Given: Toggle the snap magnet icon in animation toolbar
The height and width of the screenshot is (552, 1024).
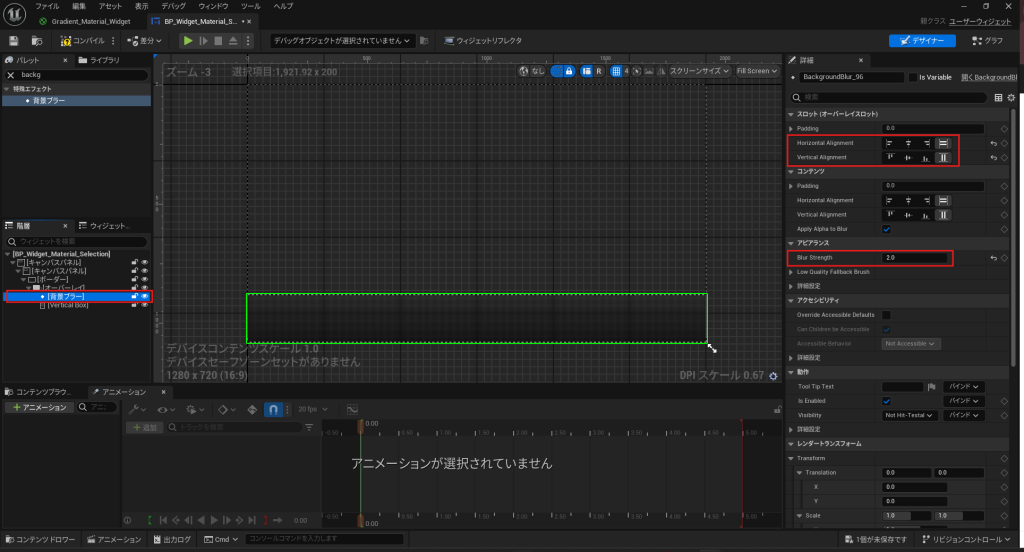Looking at the screenshot, I should [273, 409].
